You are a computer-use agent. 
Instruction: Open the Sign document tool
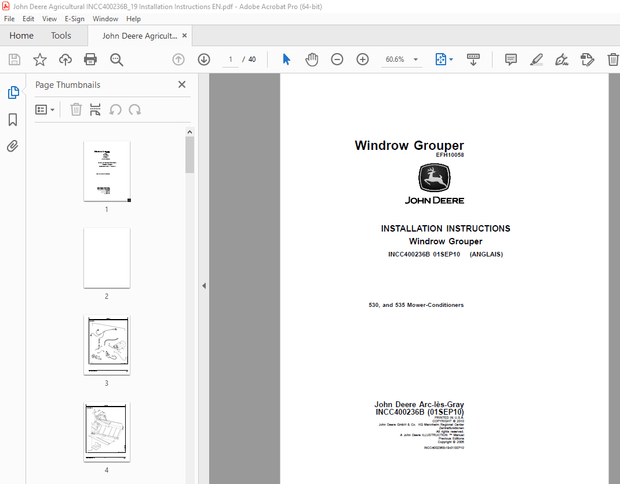[x=561, y=60]
